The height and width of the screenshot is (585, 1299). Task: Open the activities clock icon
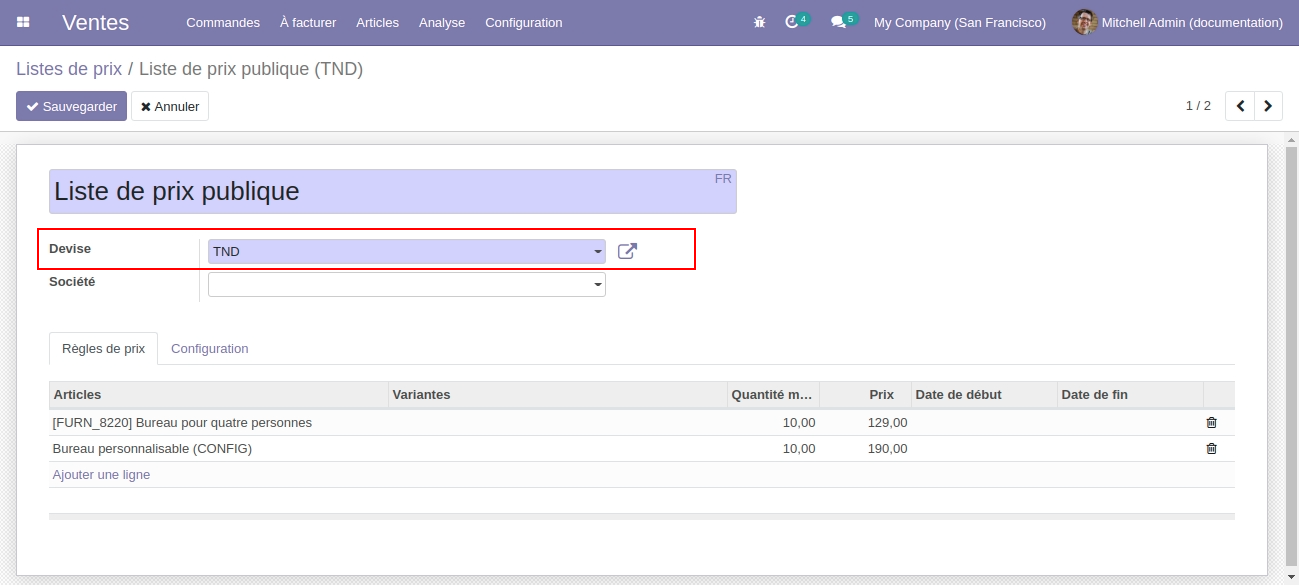[792, 22]
